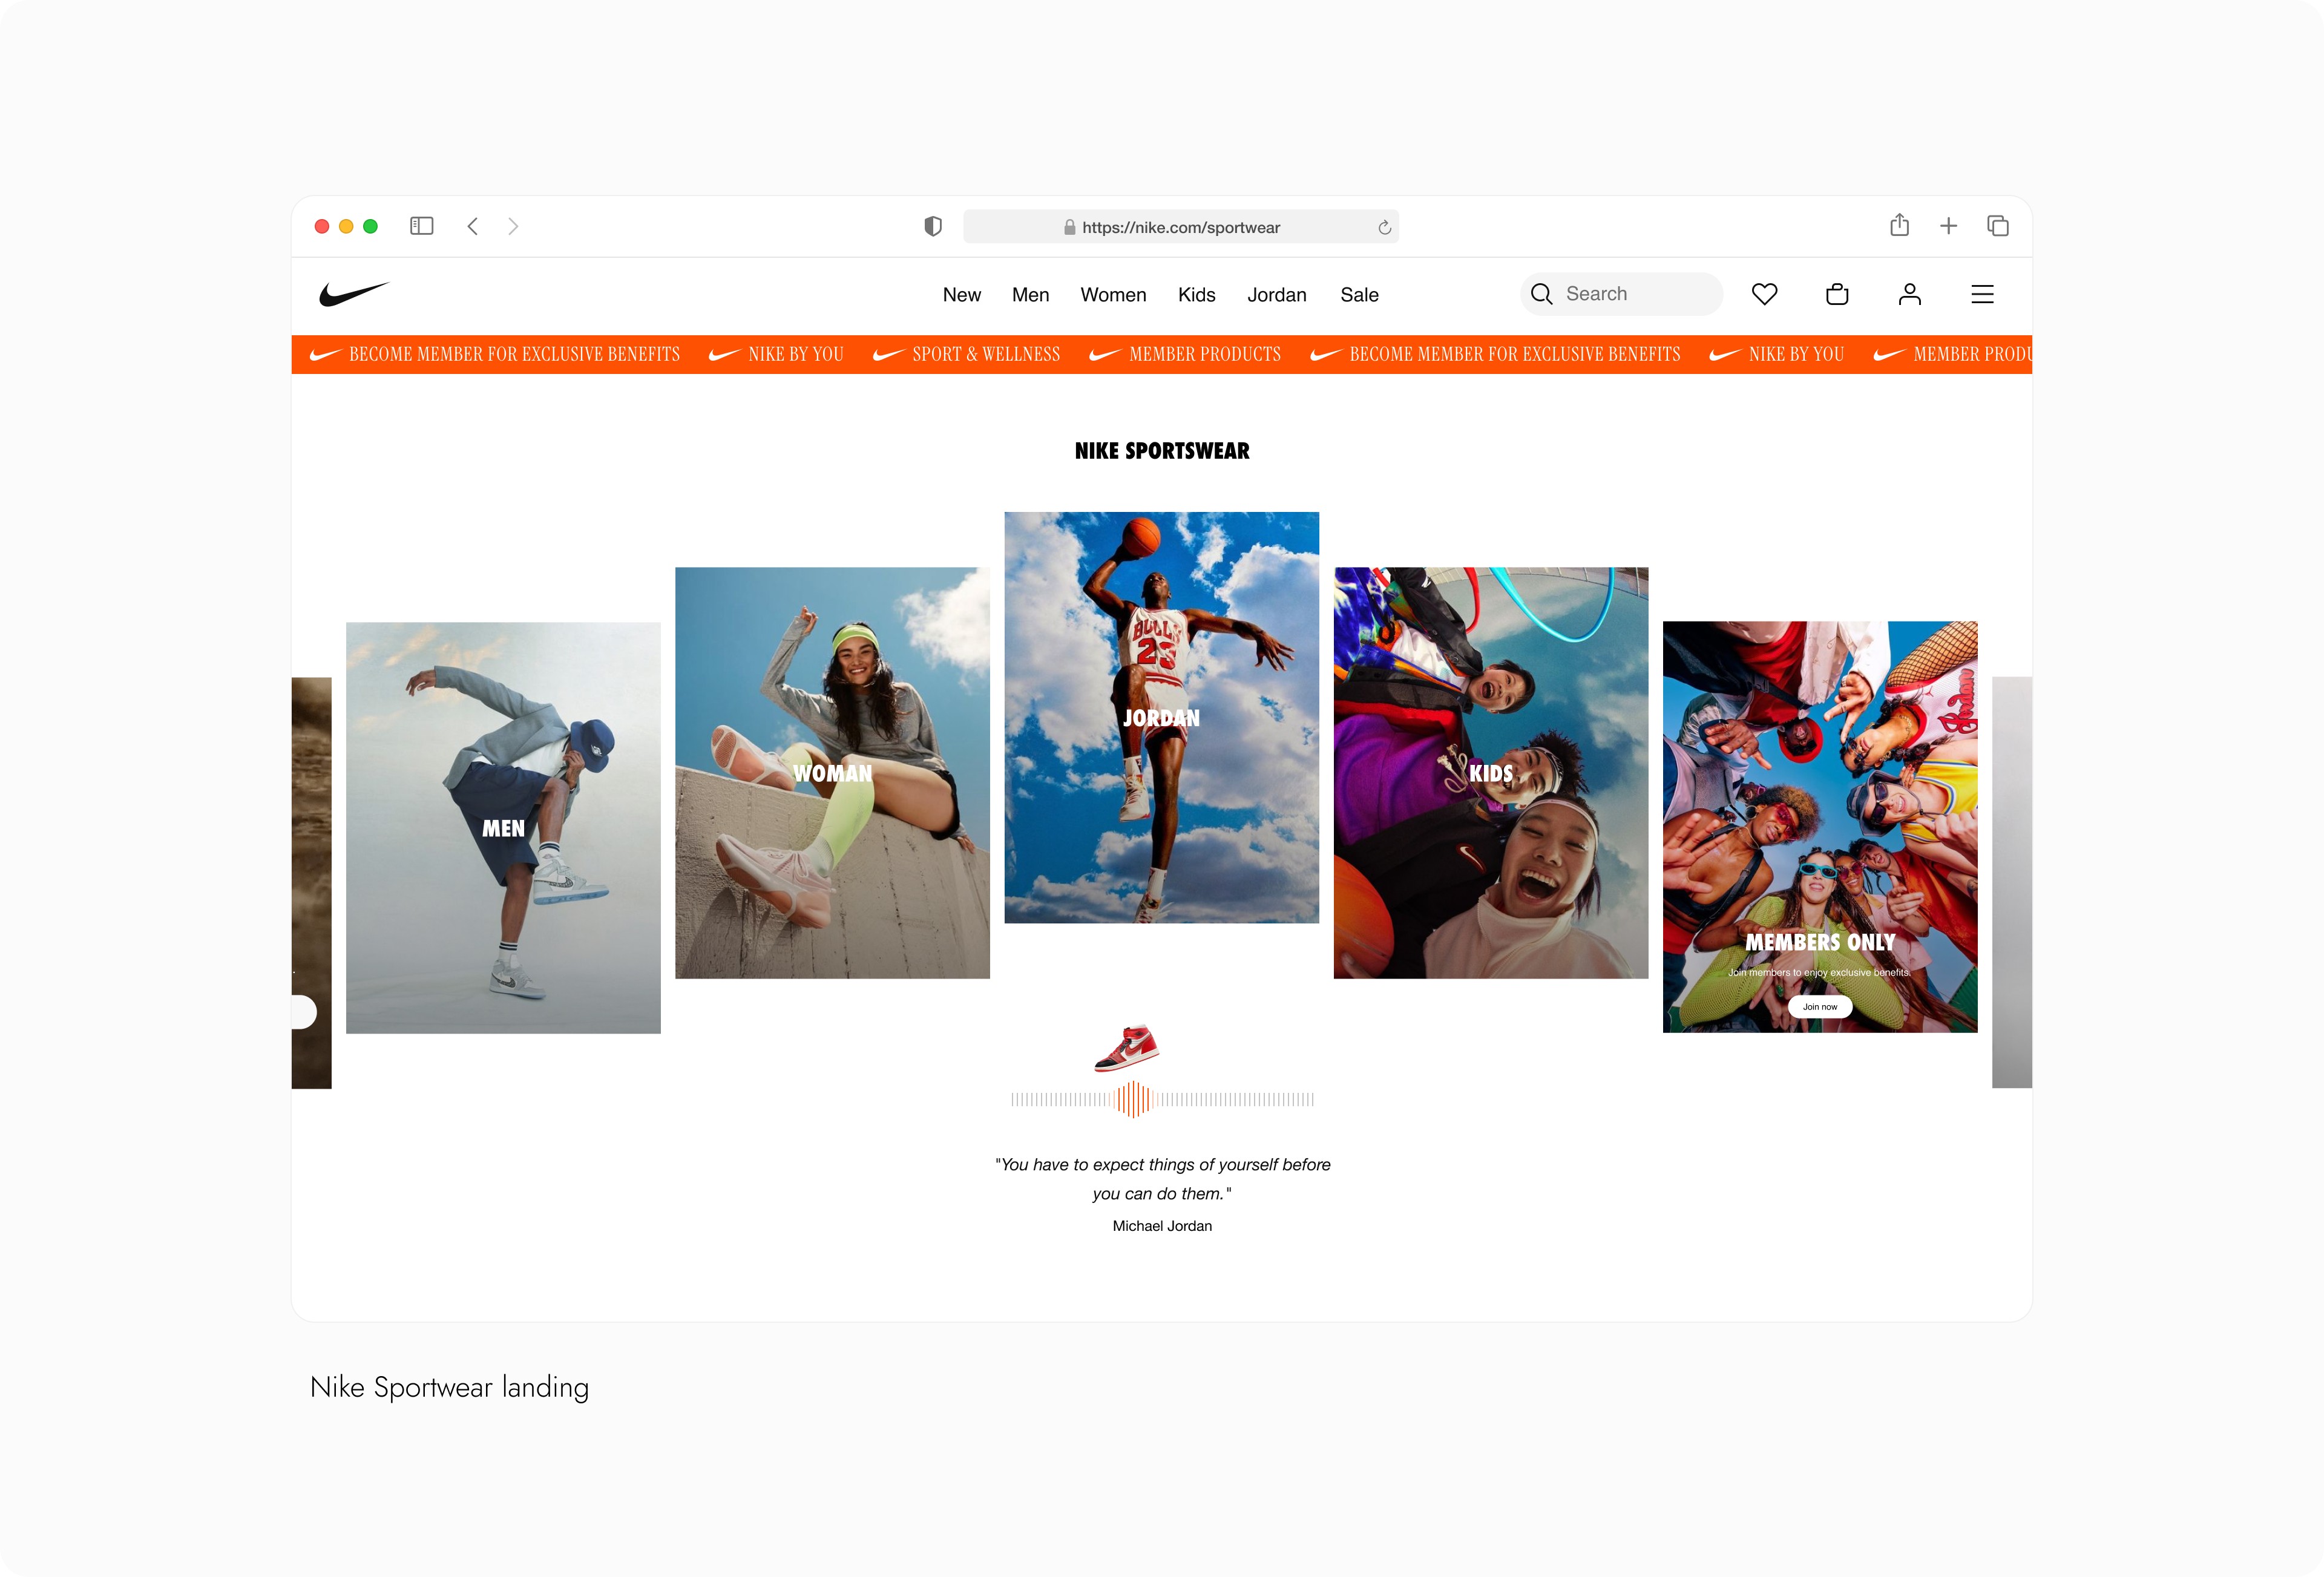Viewport: 2324px width, 1577px height.
Task: Click the first Become Member For Exclusive Benefits link
Action: pyautogui.click(x=495, y=354)
